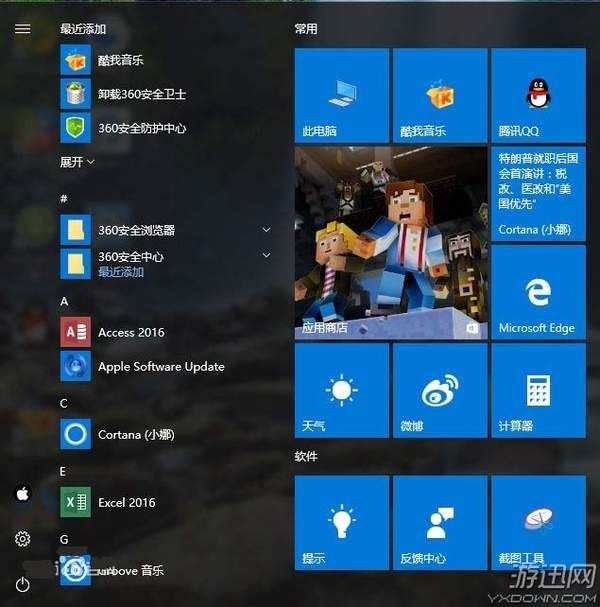Open the 计算器 calculator tile

538,390
